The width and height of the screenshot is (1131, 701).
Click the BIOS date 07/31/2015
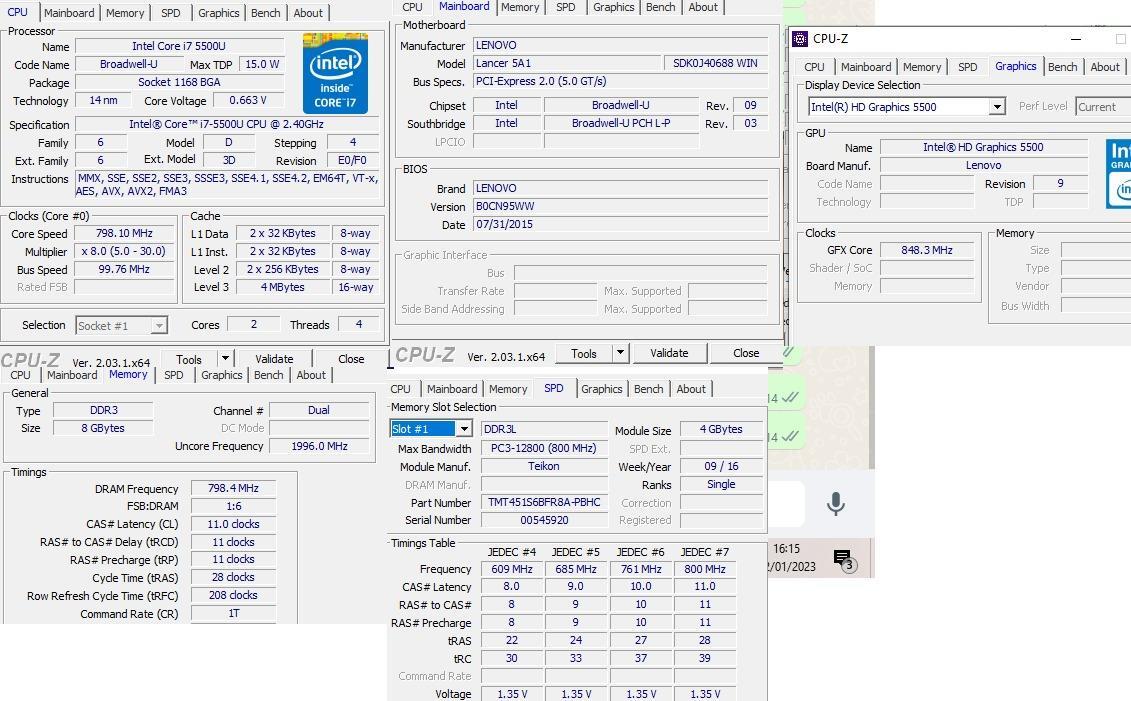pos(620,224)
